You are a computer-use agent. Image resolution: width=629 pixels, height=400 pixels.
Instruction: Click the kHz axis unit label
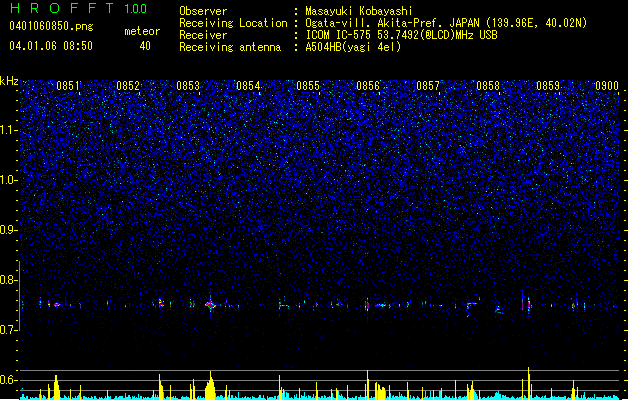[9, 81]
